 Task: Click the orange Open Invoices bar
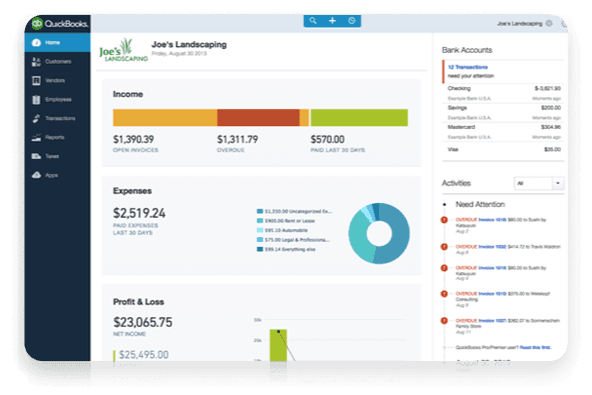click(165, 117)
